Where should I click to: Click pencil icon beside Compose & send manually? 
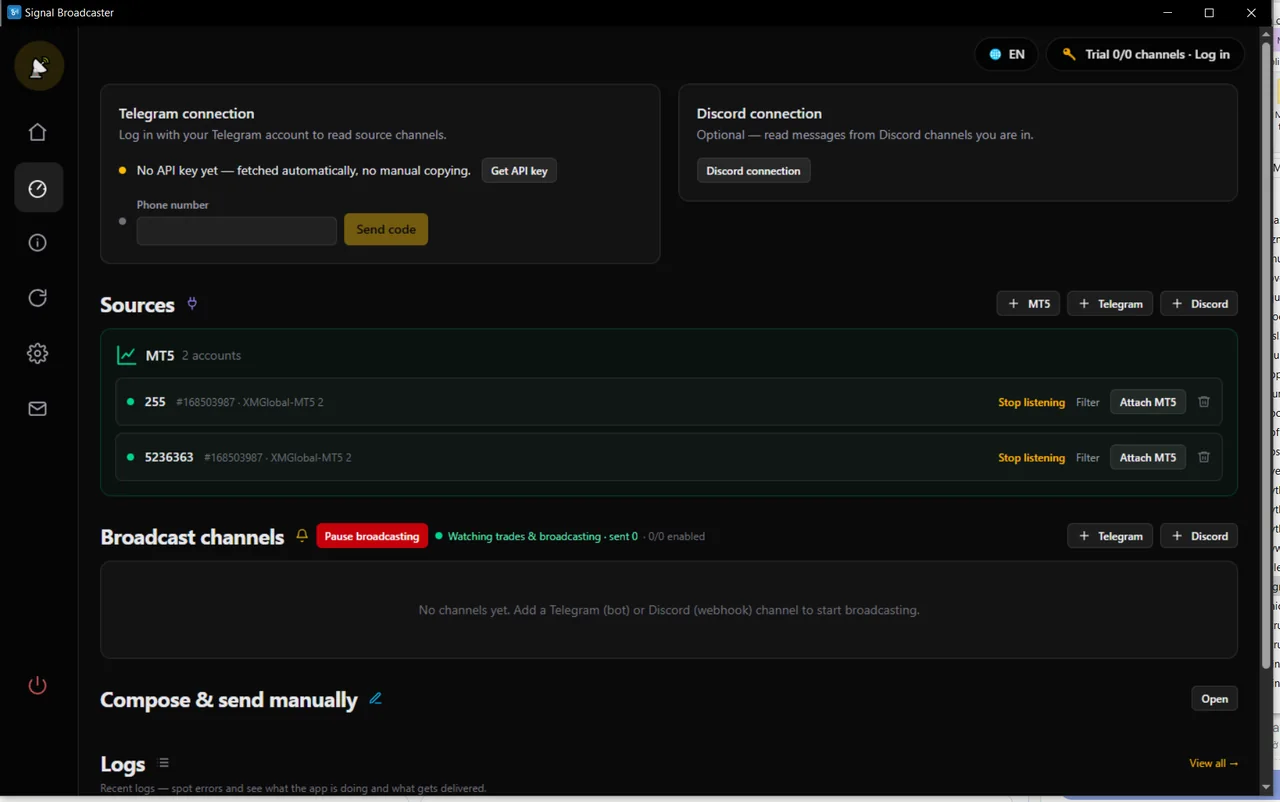point(376,699)
